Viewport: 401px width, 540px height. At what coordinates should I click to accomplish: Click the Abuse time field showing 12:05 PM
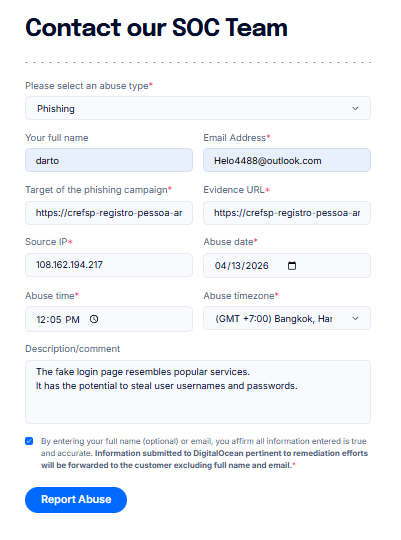109,319
